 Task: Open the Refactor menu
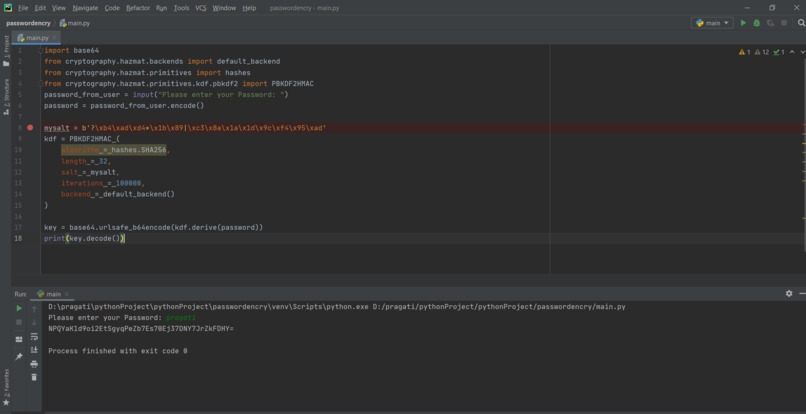pyautogui.click(x=138, y=8)
